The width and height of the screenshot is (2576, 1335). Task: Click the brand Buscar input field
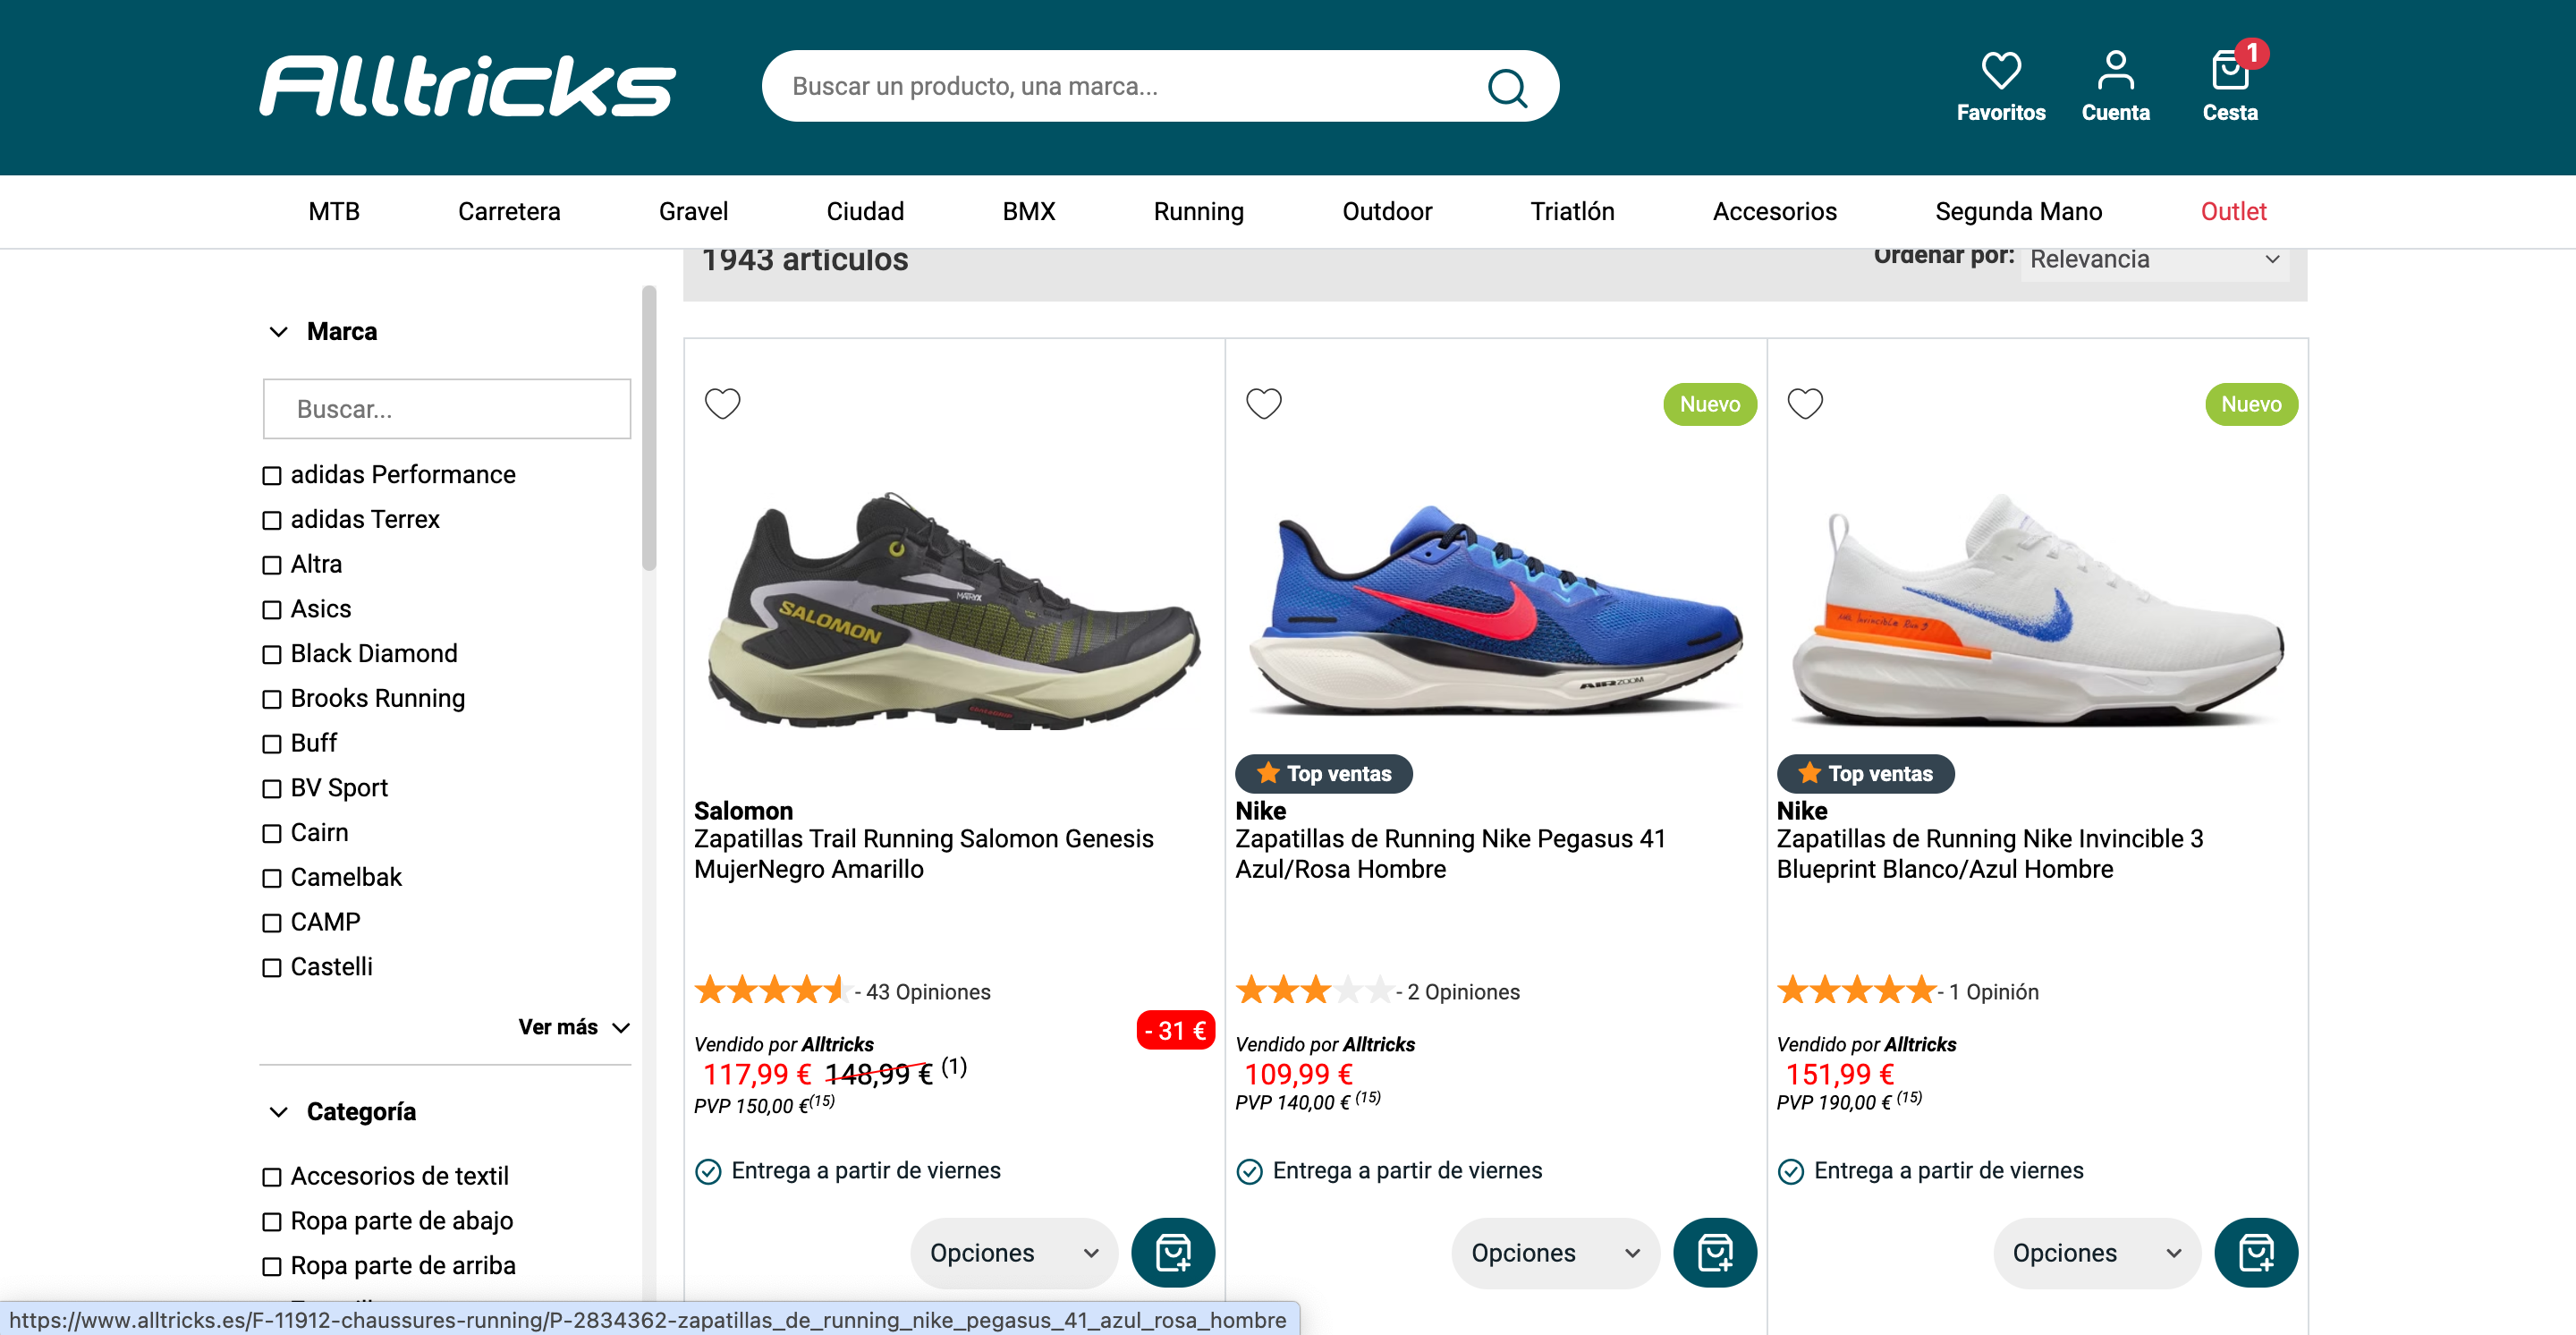446,409
